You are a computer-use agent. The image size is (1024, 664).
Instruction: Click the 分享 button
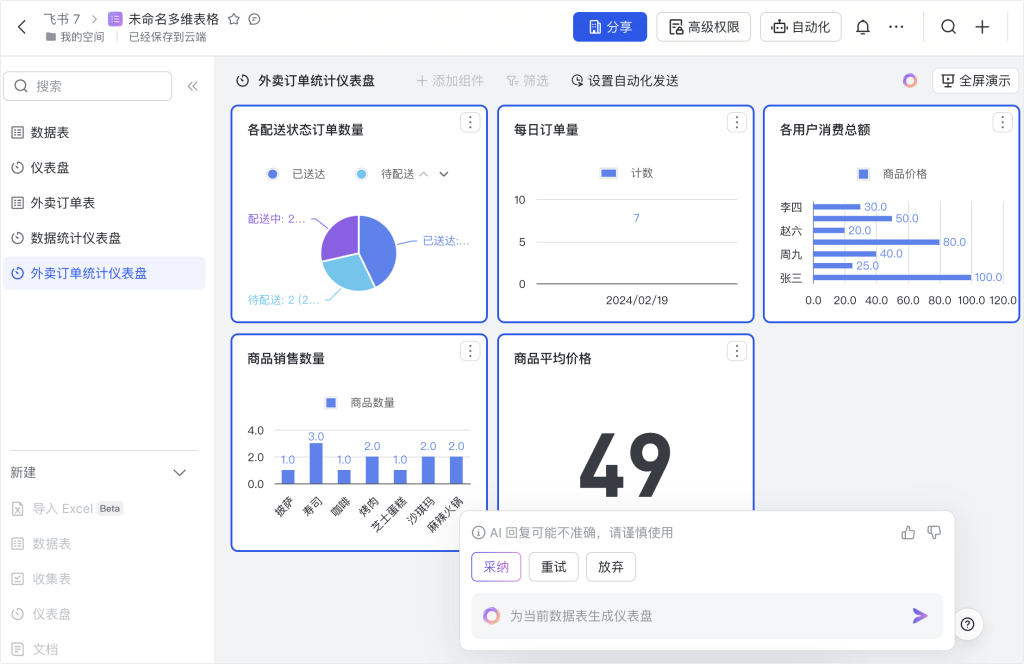[610, 27]
